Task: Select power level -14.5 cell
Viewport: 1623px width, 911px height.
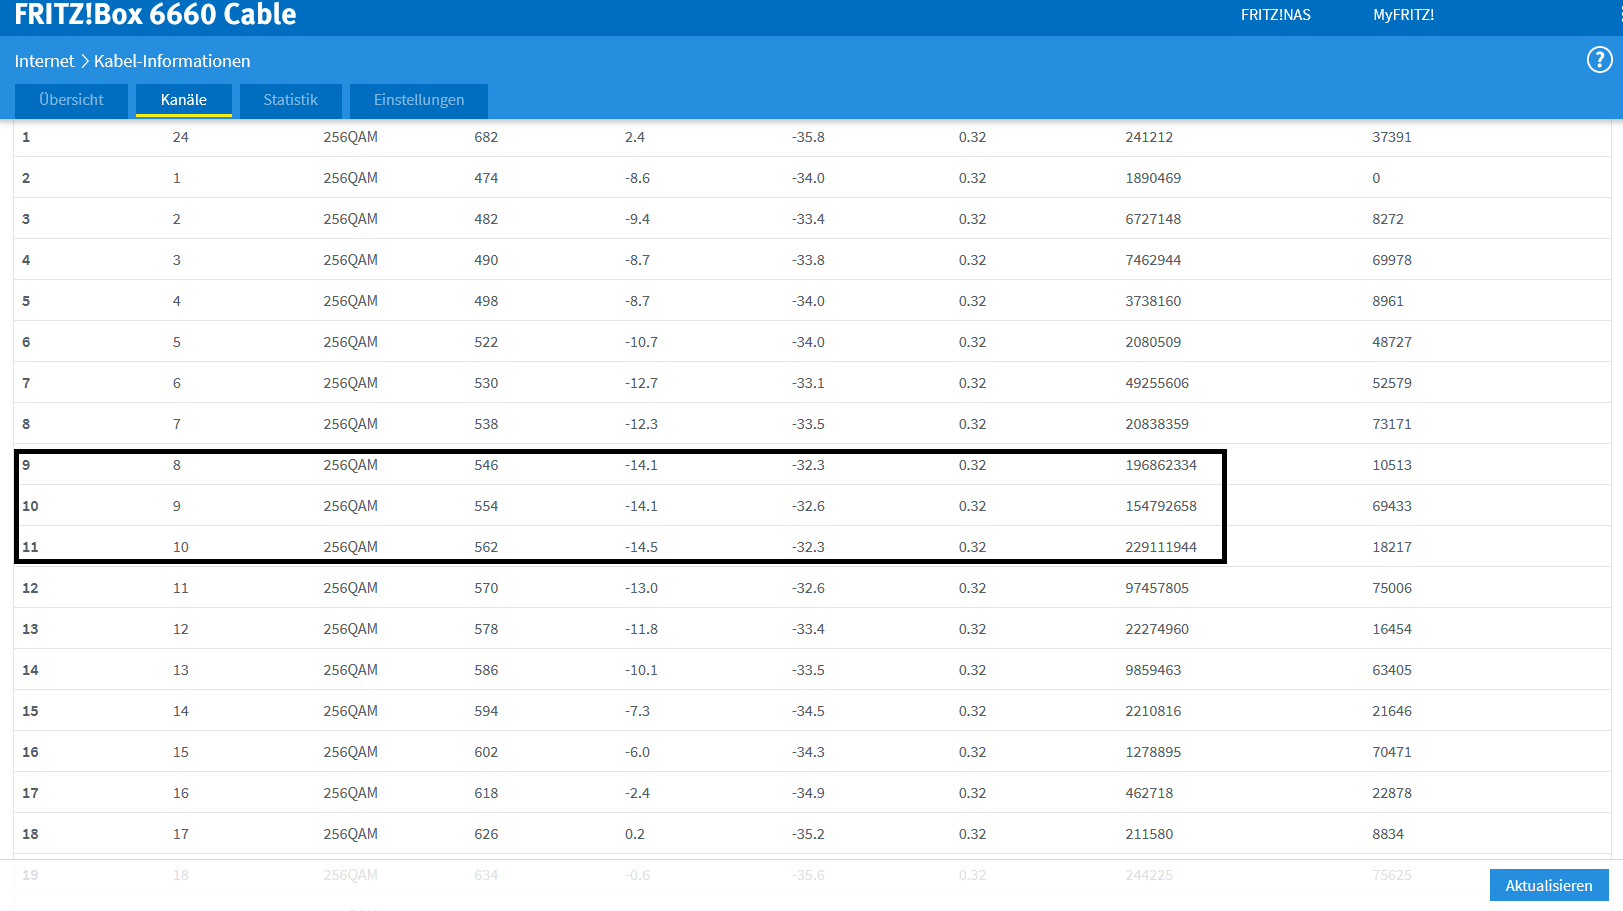Action: (641, 547)
